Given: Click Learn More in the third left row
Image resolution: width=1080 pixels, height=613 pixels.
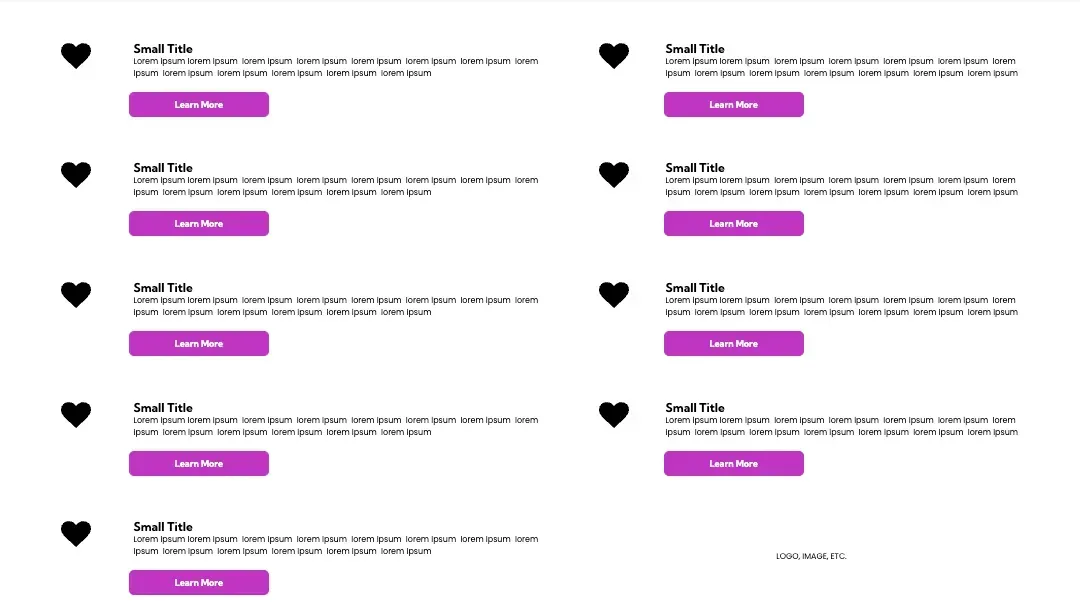Looking at the screenshot, I should [199, 344].
